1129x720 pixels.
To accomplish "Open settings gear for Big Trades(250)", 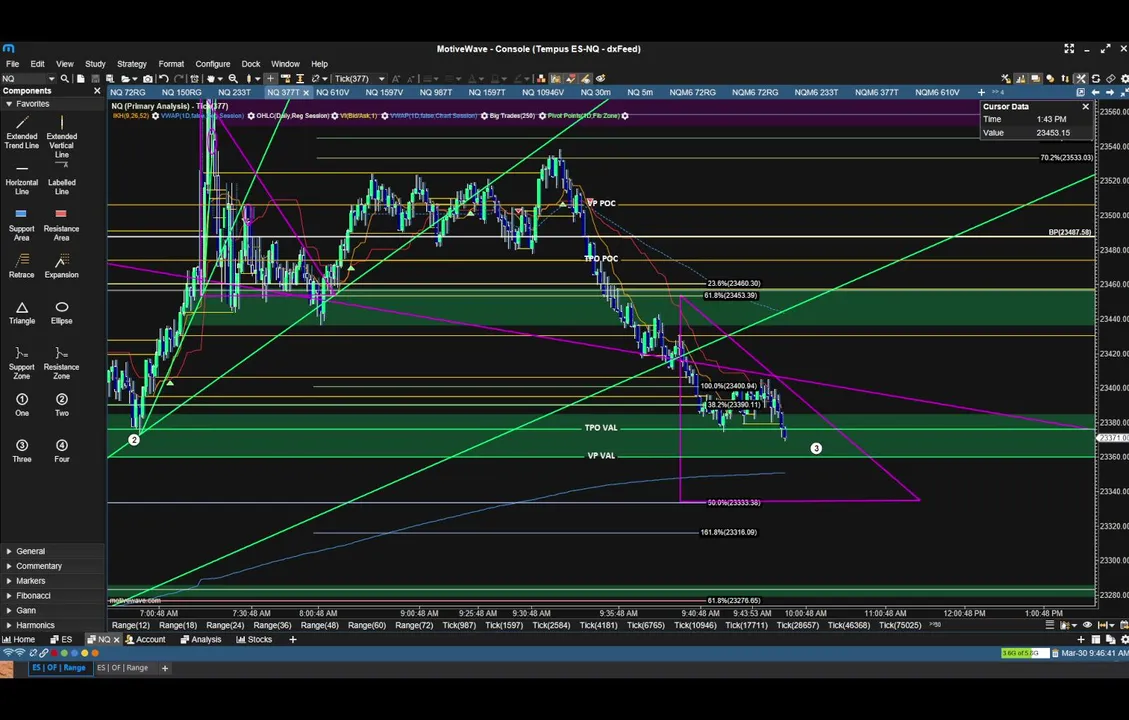I will point(542,115).
